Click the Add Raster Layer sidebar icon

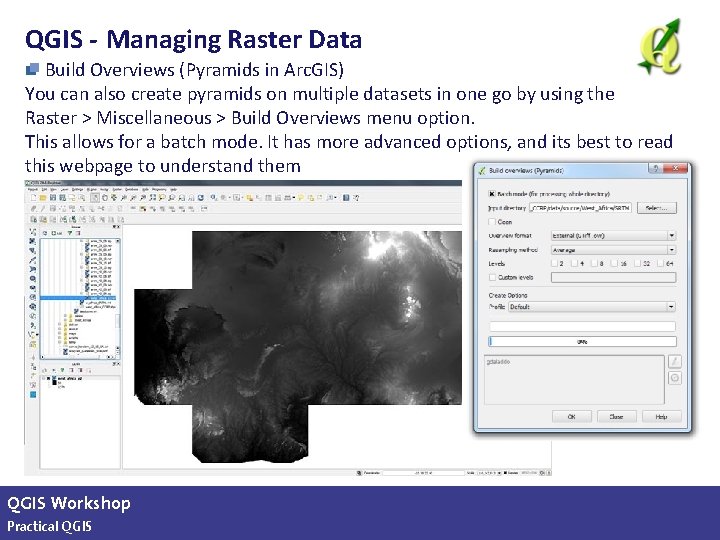pyautogui.click(x=33, y=241)
